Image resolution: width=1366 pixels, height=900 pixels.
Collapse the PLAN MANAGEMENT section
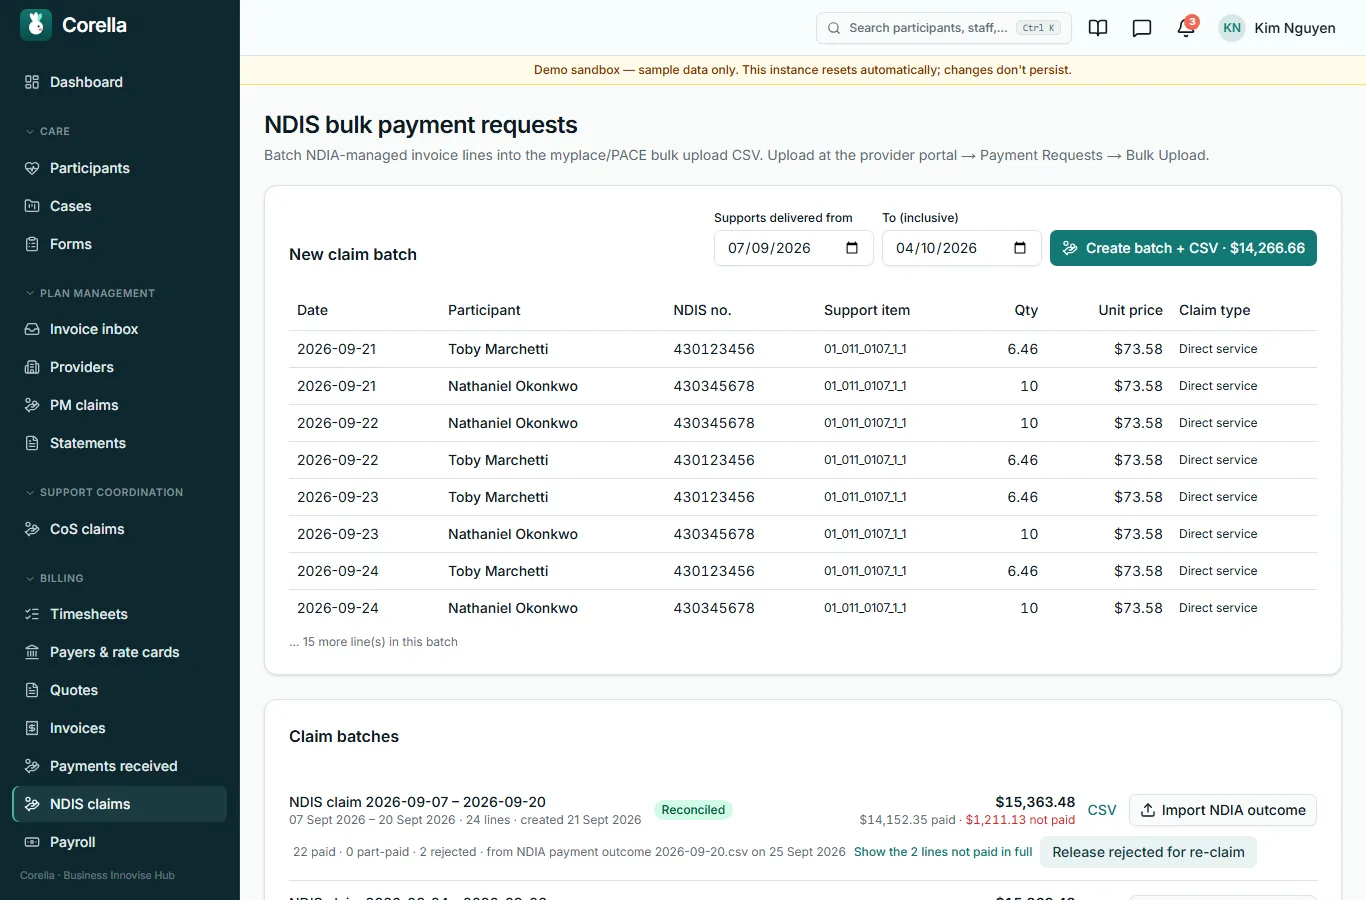90,293
